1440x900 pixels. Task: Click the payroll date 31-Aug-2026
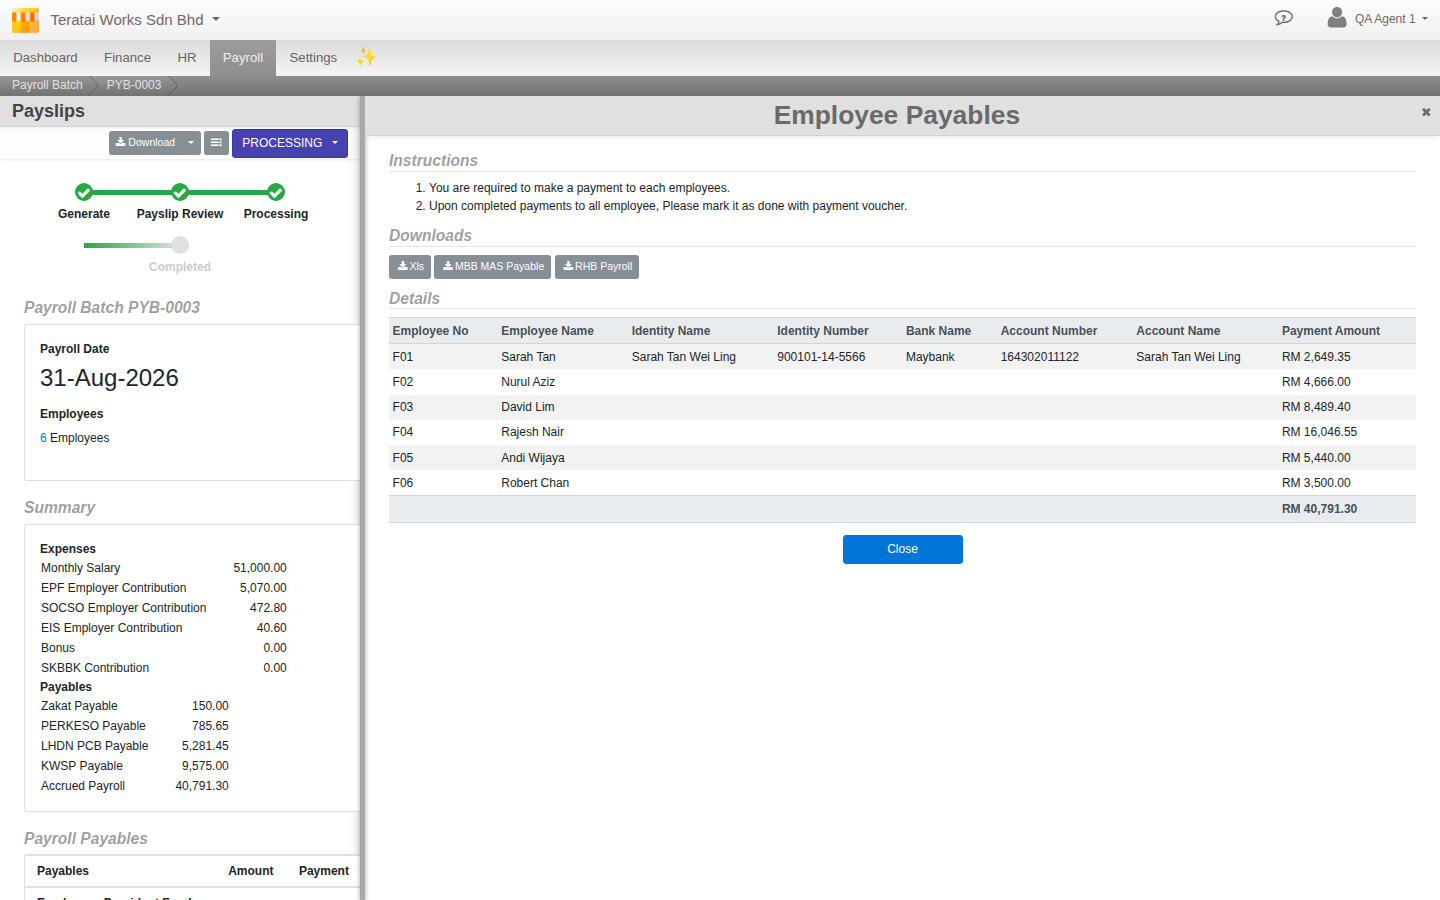pyautogui.click(x=109, y=378)
